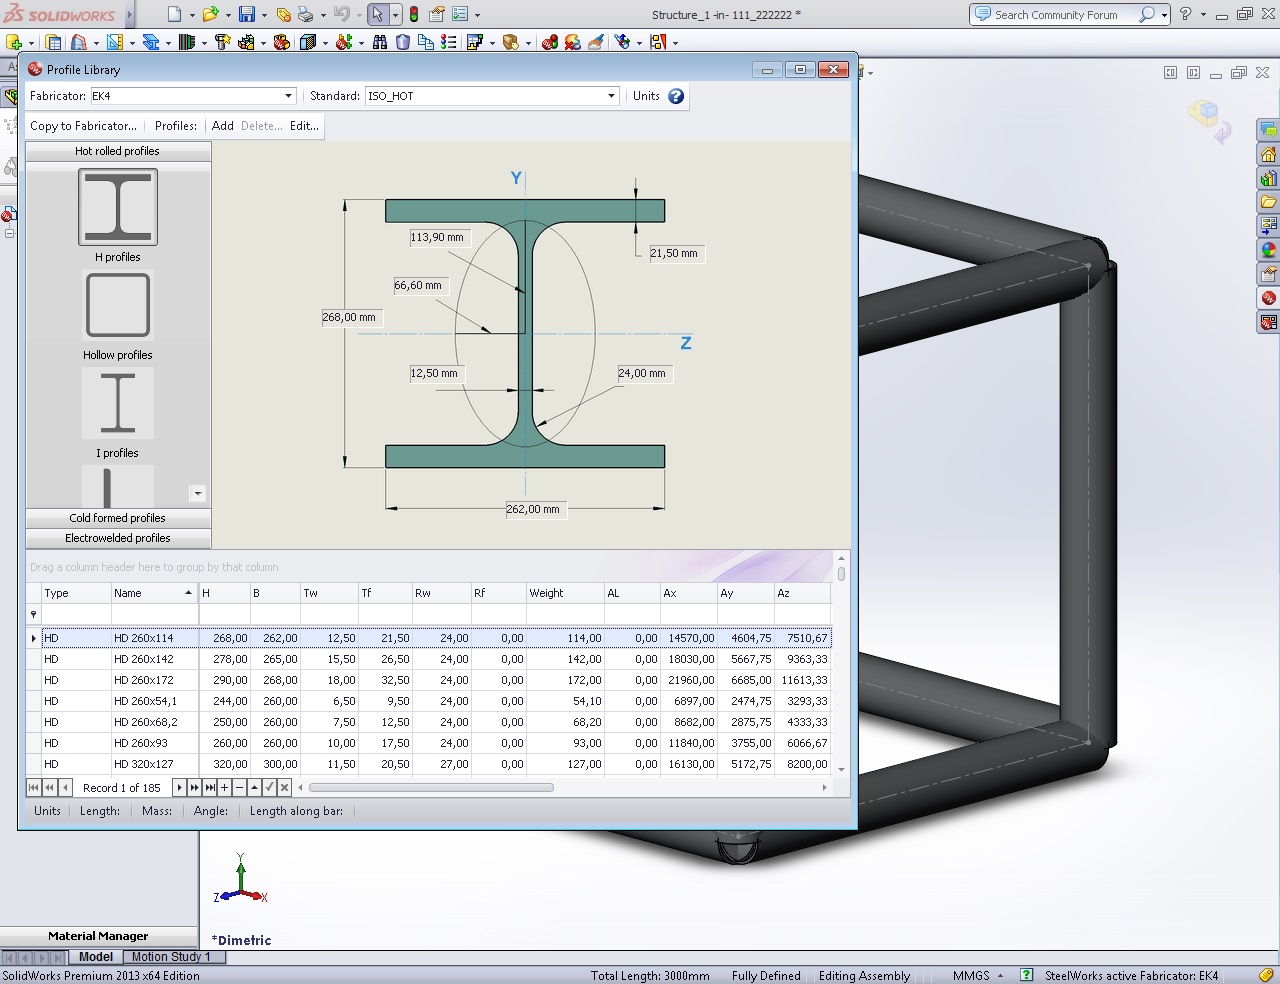
Task: Open Design Library tab in task pane
Action: click(1268, 178)
